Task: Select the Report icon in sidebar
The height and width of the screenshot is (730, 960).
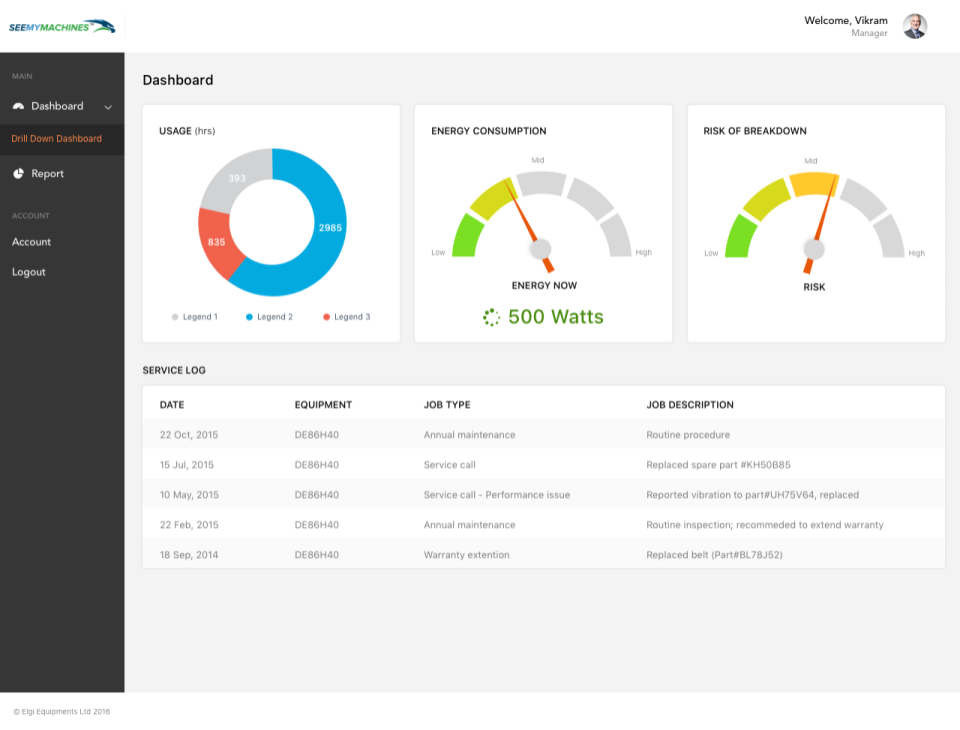Action: (18, 173)
